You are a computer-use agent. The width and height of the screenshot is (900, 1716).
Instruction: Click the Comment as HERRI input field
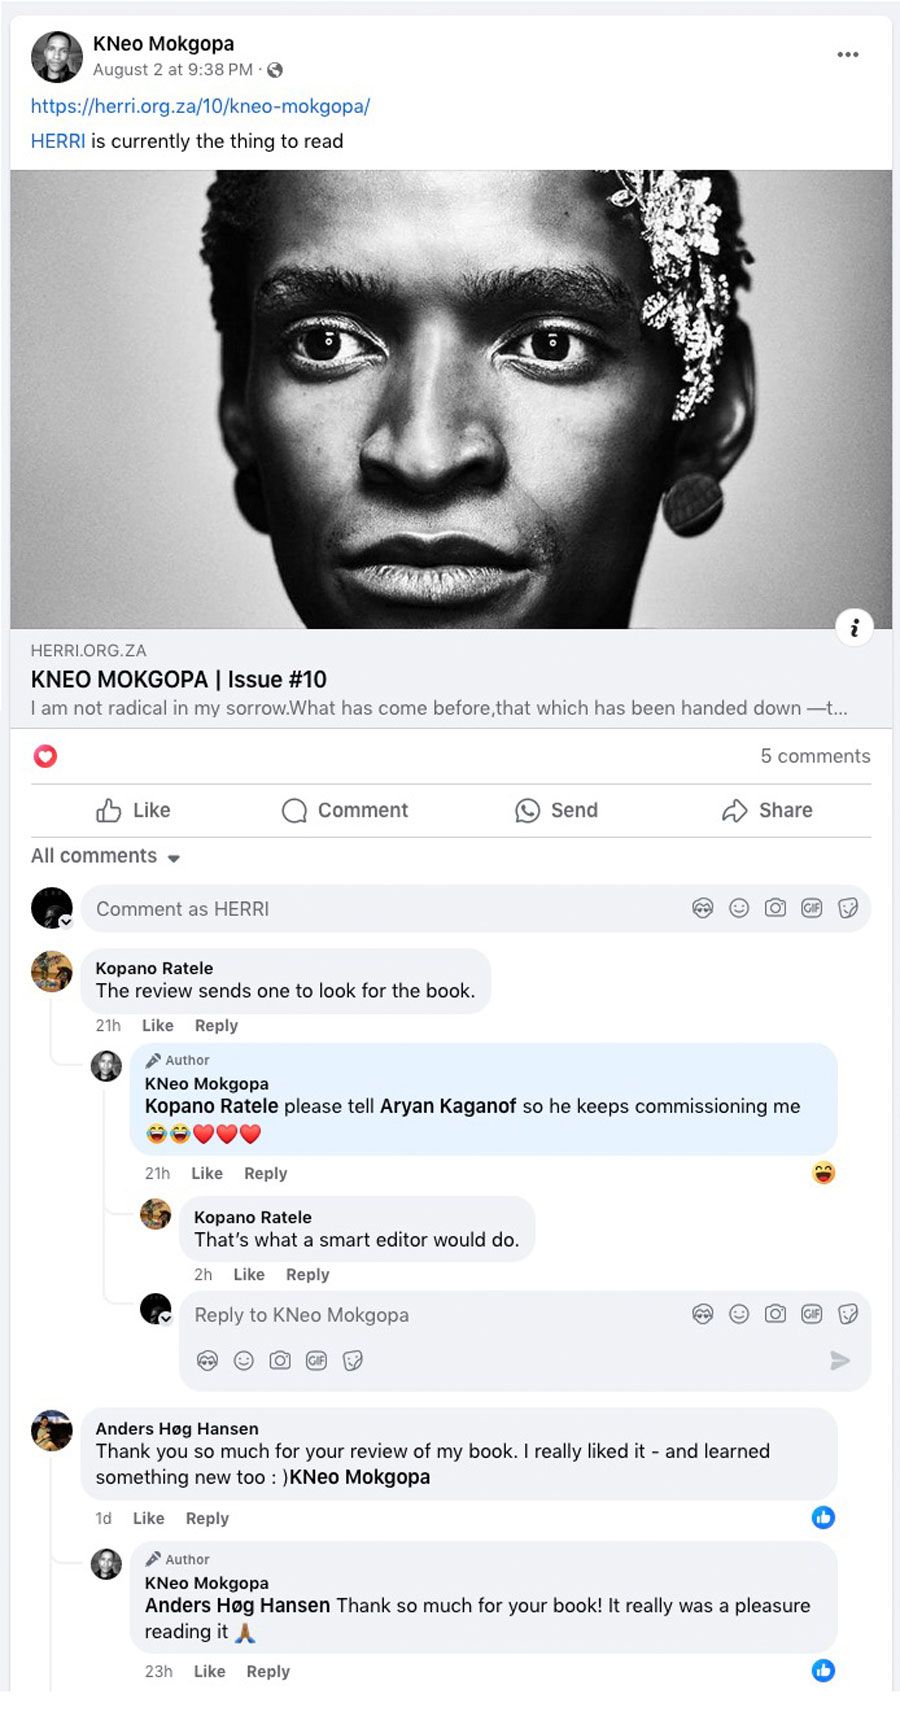click(x=380, y=909)
